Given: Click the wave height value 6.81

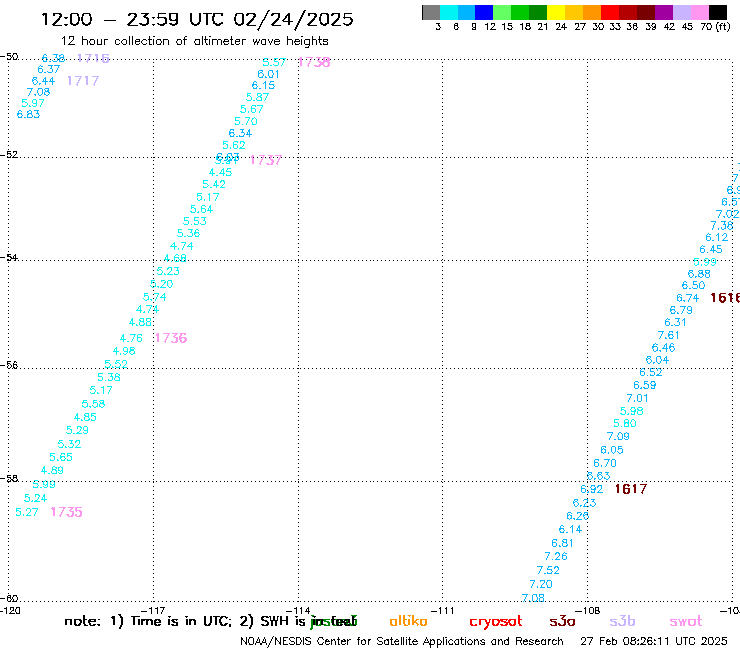Looking at the screenshot, I should 563,543.
